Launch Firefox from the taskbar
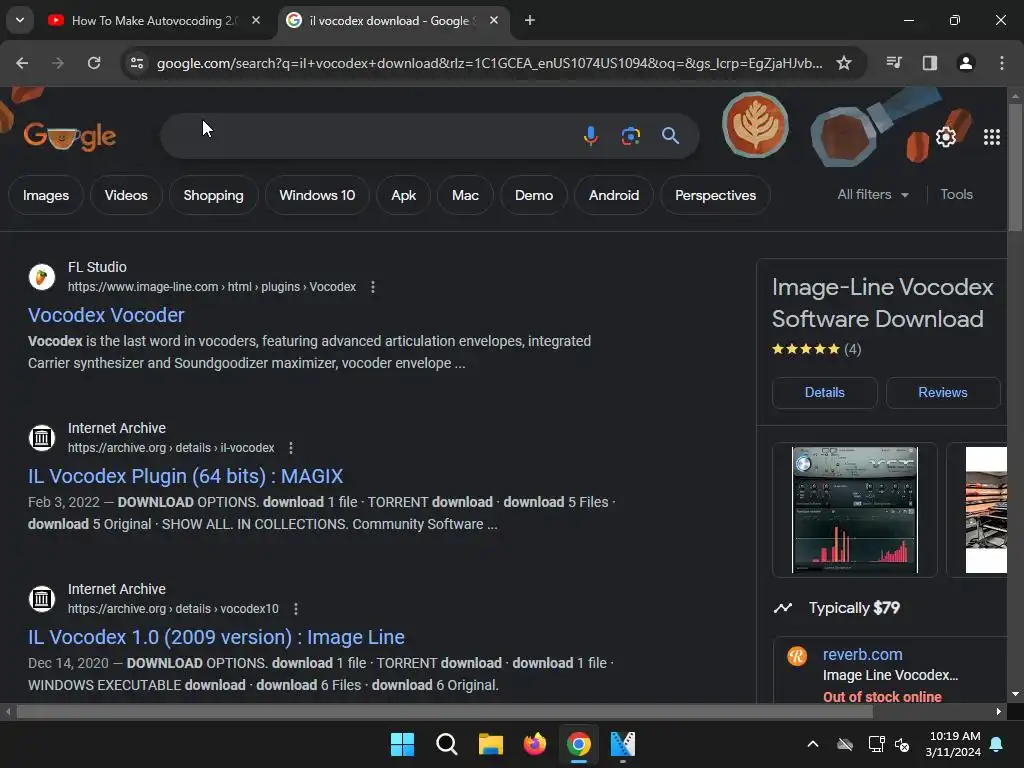The width and height of the screenshot is (1024, 768). pyautogui.click(x=535, y=744)
